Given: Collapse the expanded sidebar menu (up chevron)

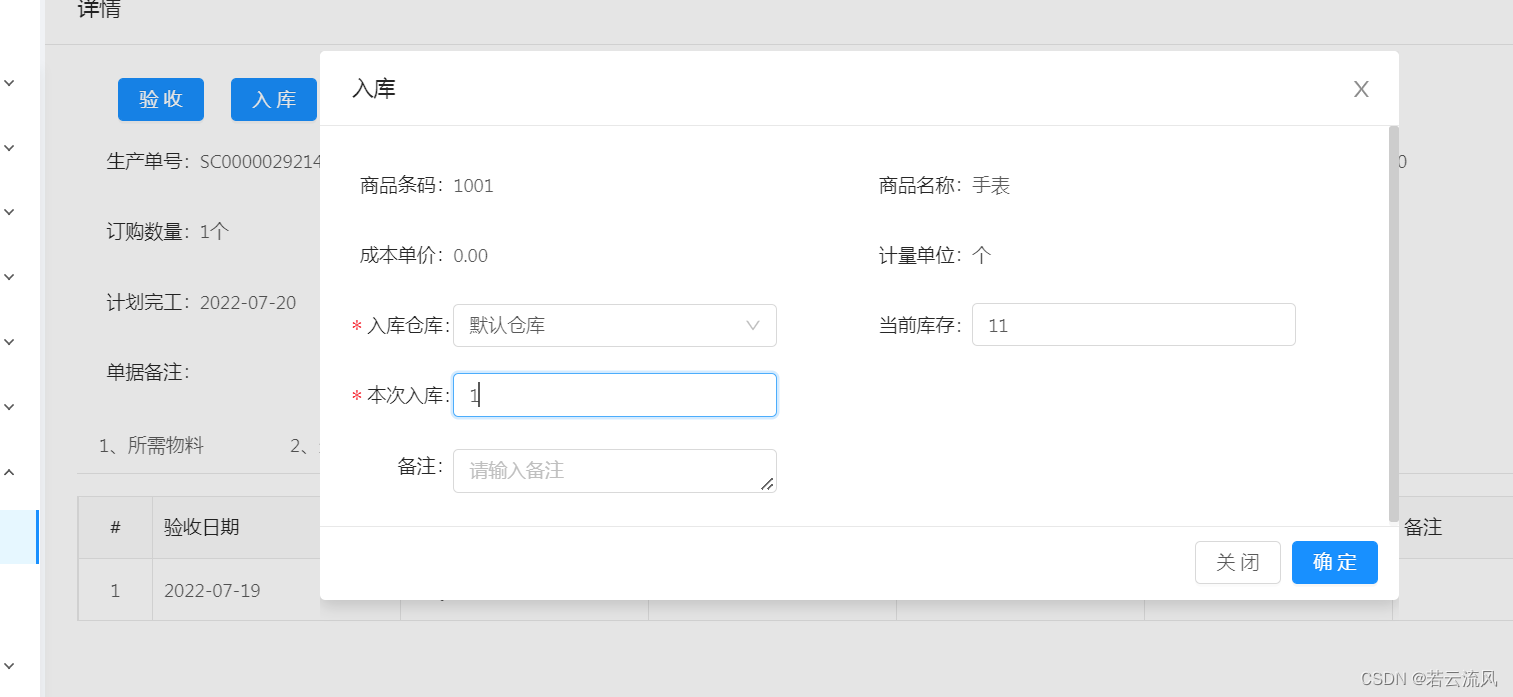Looking at the screenshot, I should tap(9, 472).
